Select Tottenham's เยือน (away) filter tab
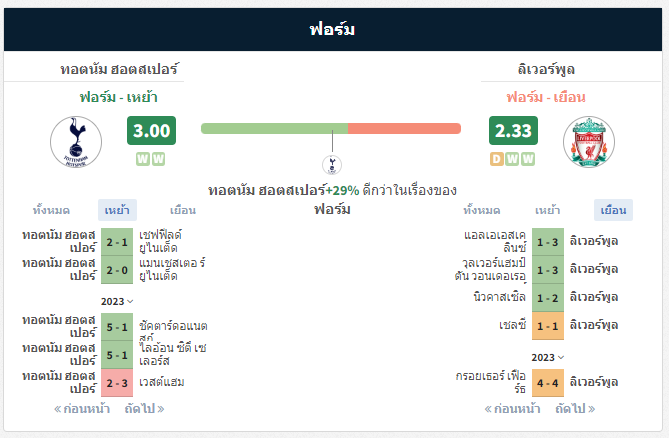Viewport: 669px width, 438px height. 183,210
